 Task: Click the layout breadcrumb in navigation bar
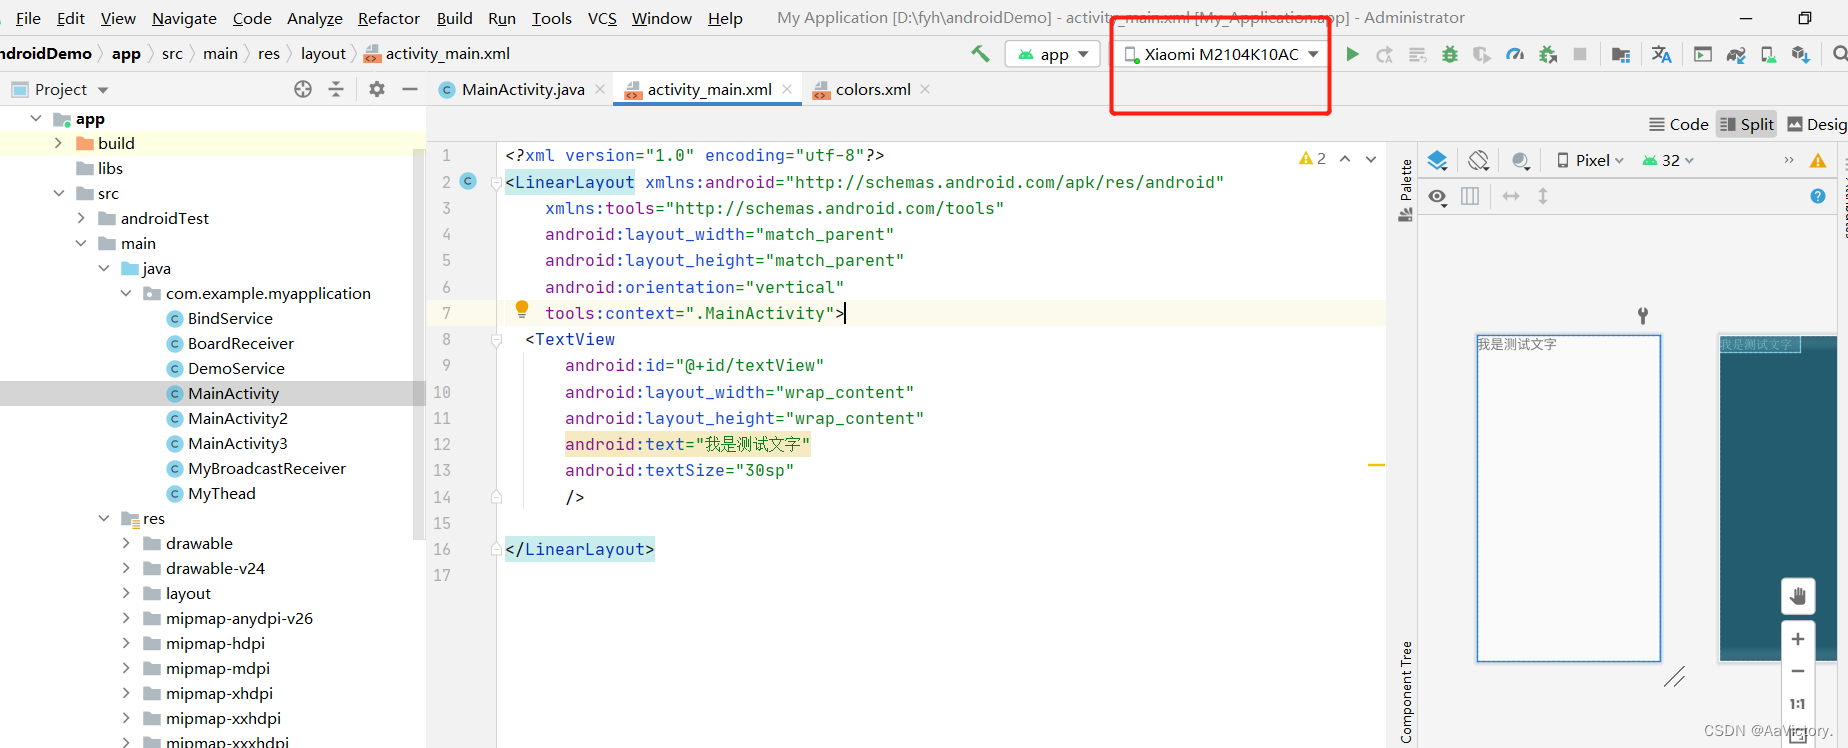(x=323, y=54)
